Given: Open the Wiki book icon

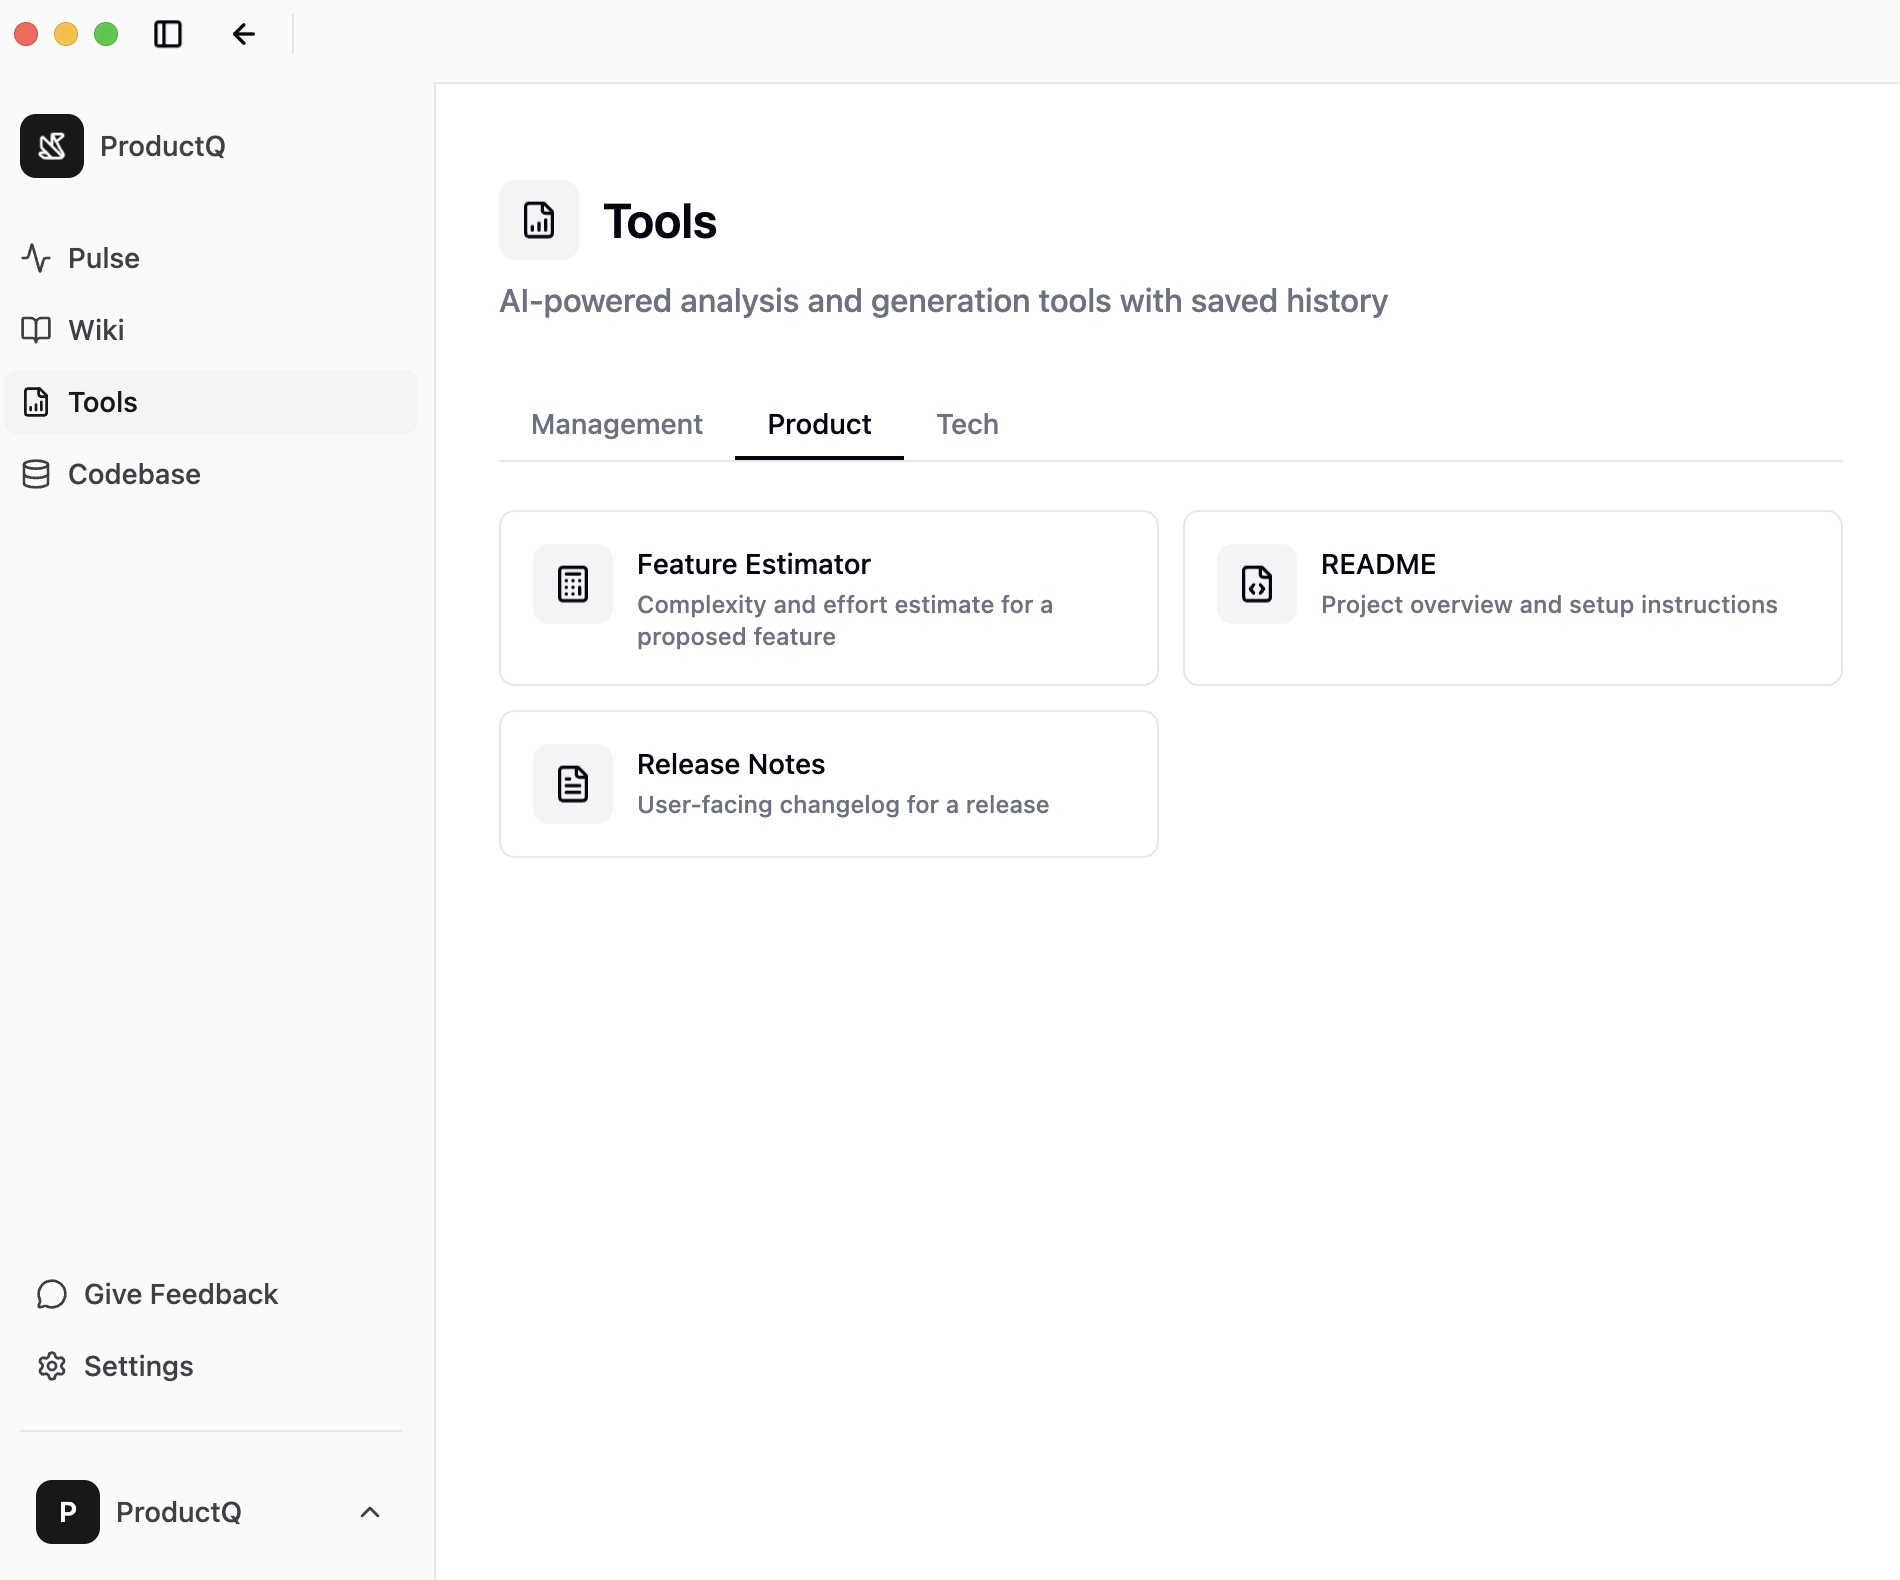Looking at the screenshot, I should pyautogui.click(x=36, y=330).
